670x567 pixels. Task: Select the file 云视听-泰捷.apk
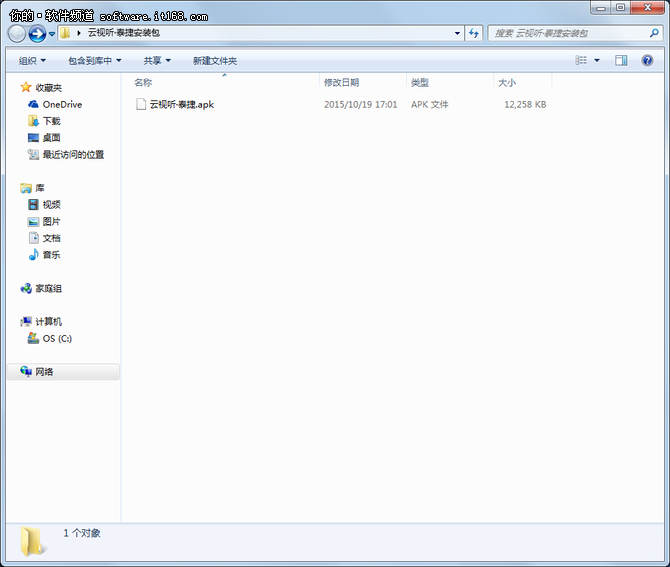point(182,104)
